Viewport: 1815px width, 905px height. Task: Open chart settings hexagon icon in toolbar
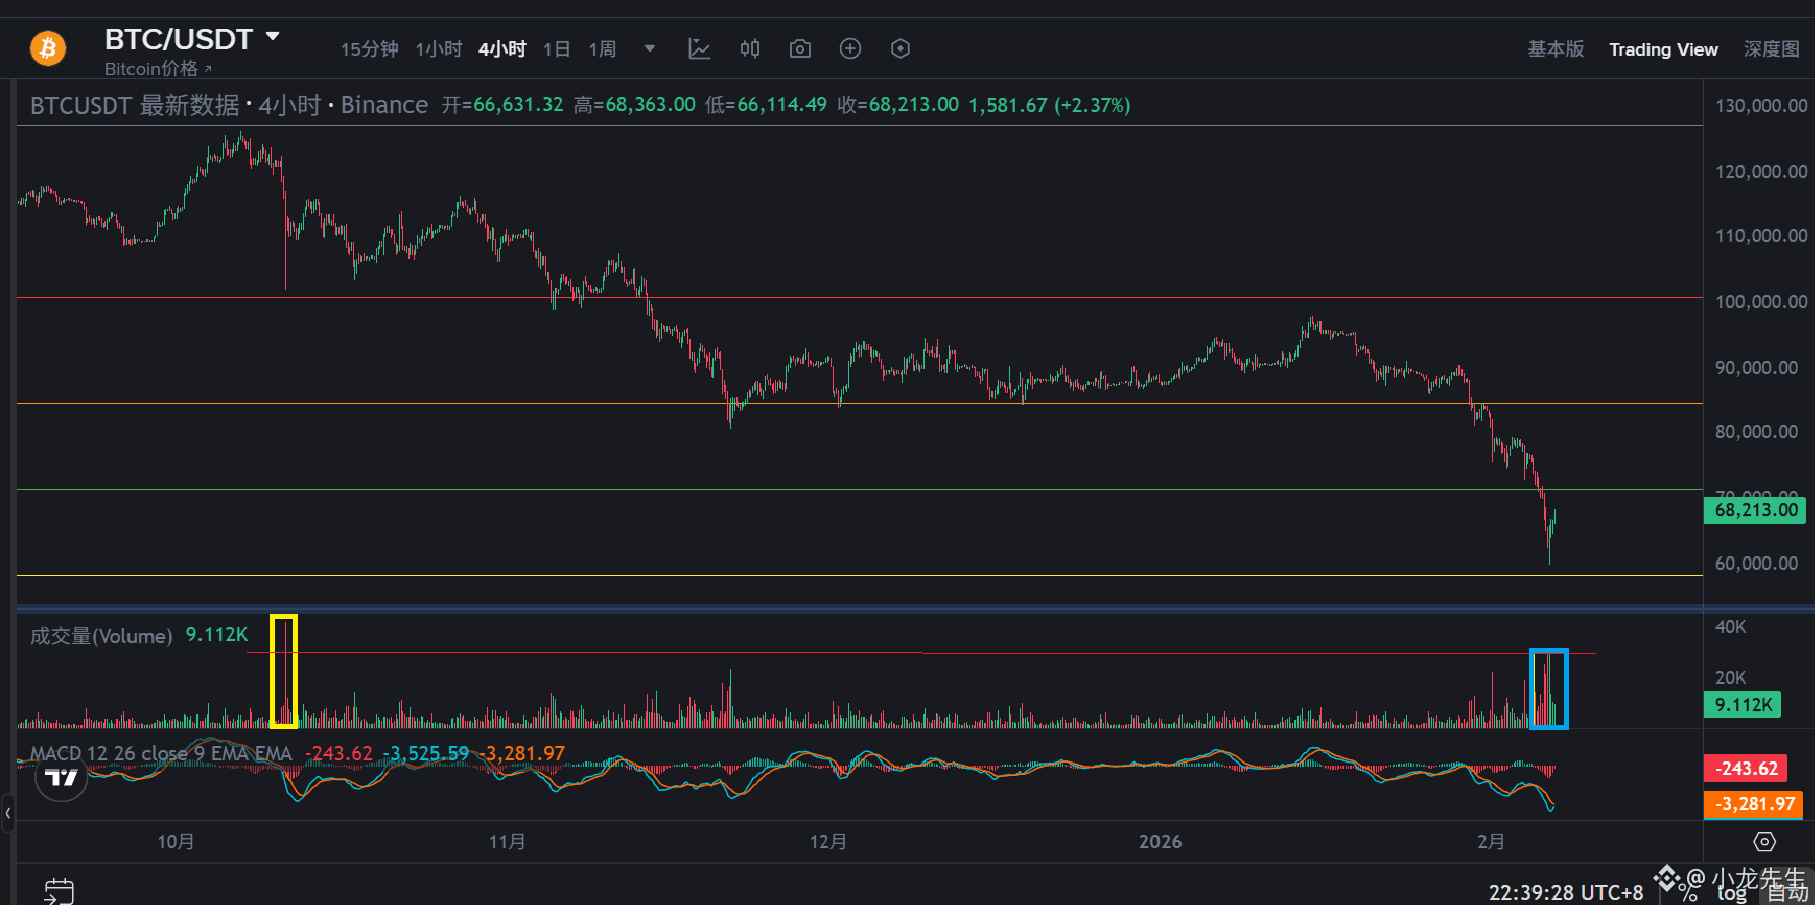pos(900,49)
